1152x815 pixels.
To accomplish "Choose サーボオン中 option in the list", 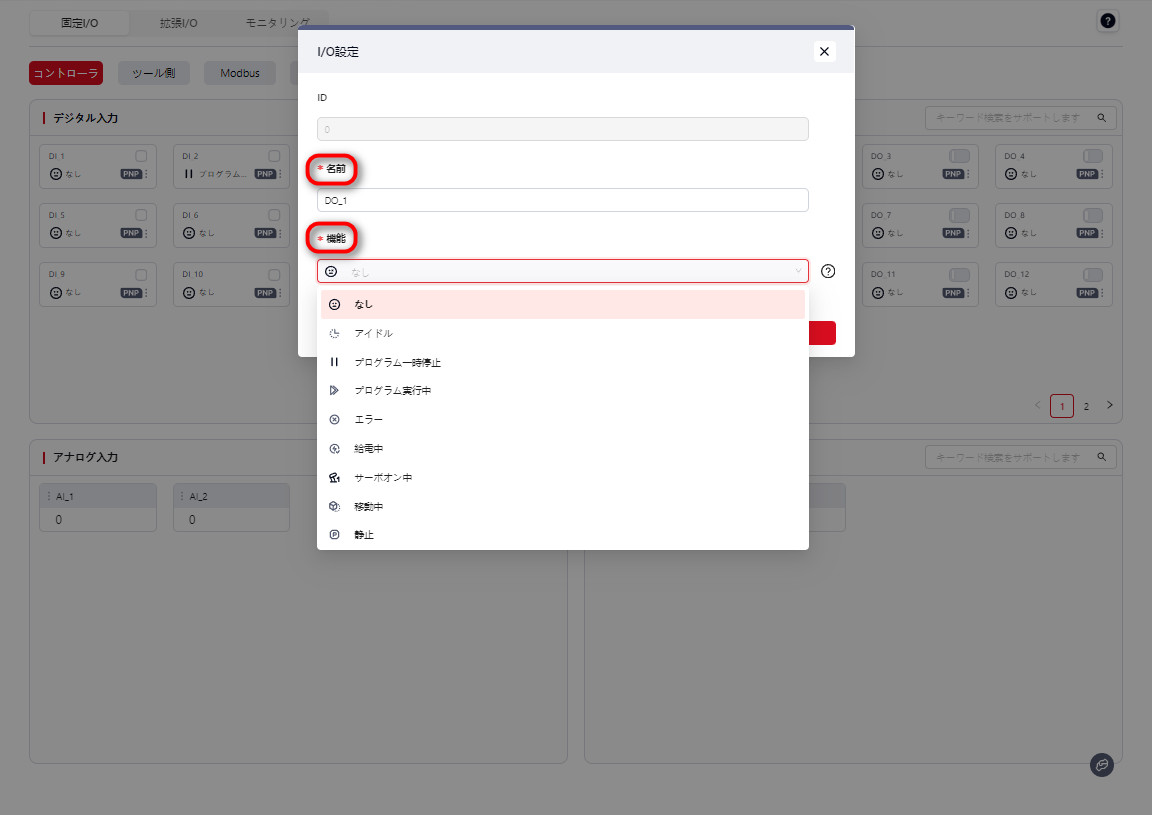I will click(x=383, y=478).
